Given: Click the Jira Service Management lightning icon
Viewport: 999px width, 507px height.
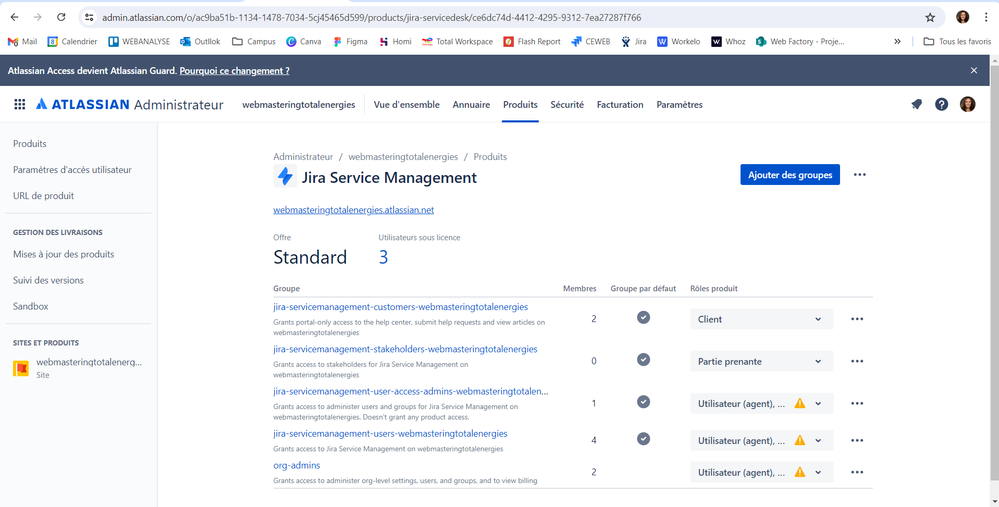Looking at the screenshot, I should 285,176.
